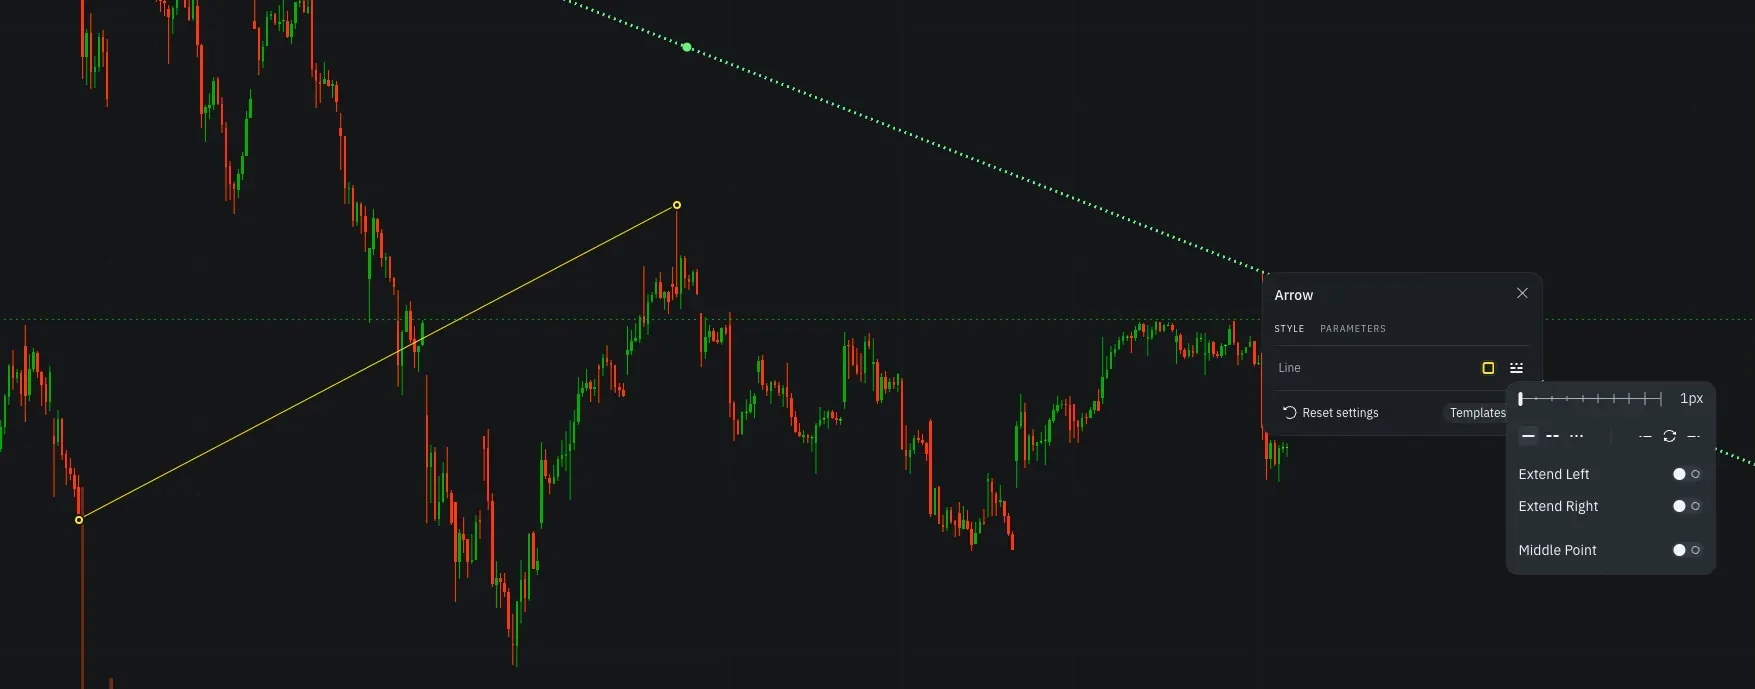1755x689 pixels.
Task: Click the yellow line color swatch
Action: 1488,368
